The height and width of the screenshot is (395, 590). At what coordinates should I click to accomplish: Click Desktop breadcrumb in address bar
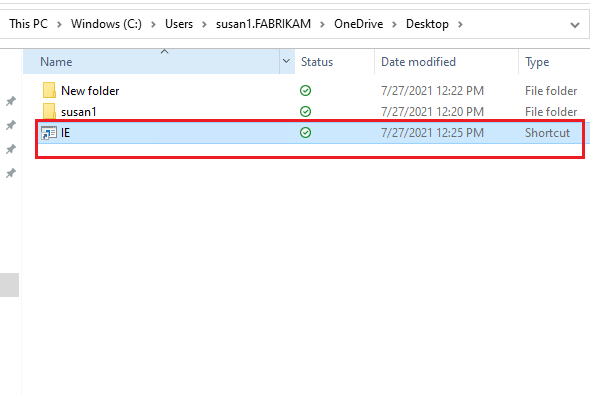coord(427,24)
